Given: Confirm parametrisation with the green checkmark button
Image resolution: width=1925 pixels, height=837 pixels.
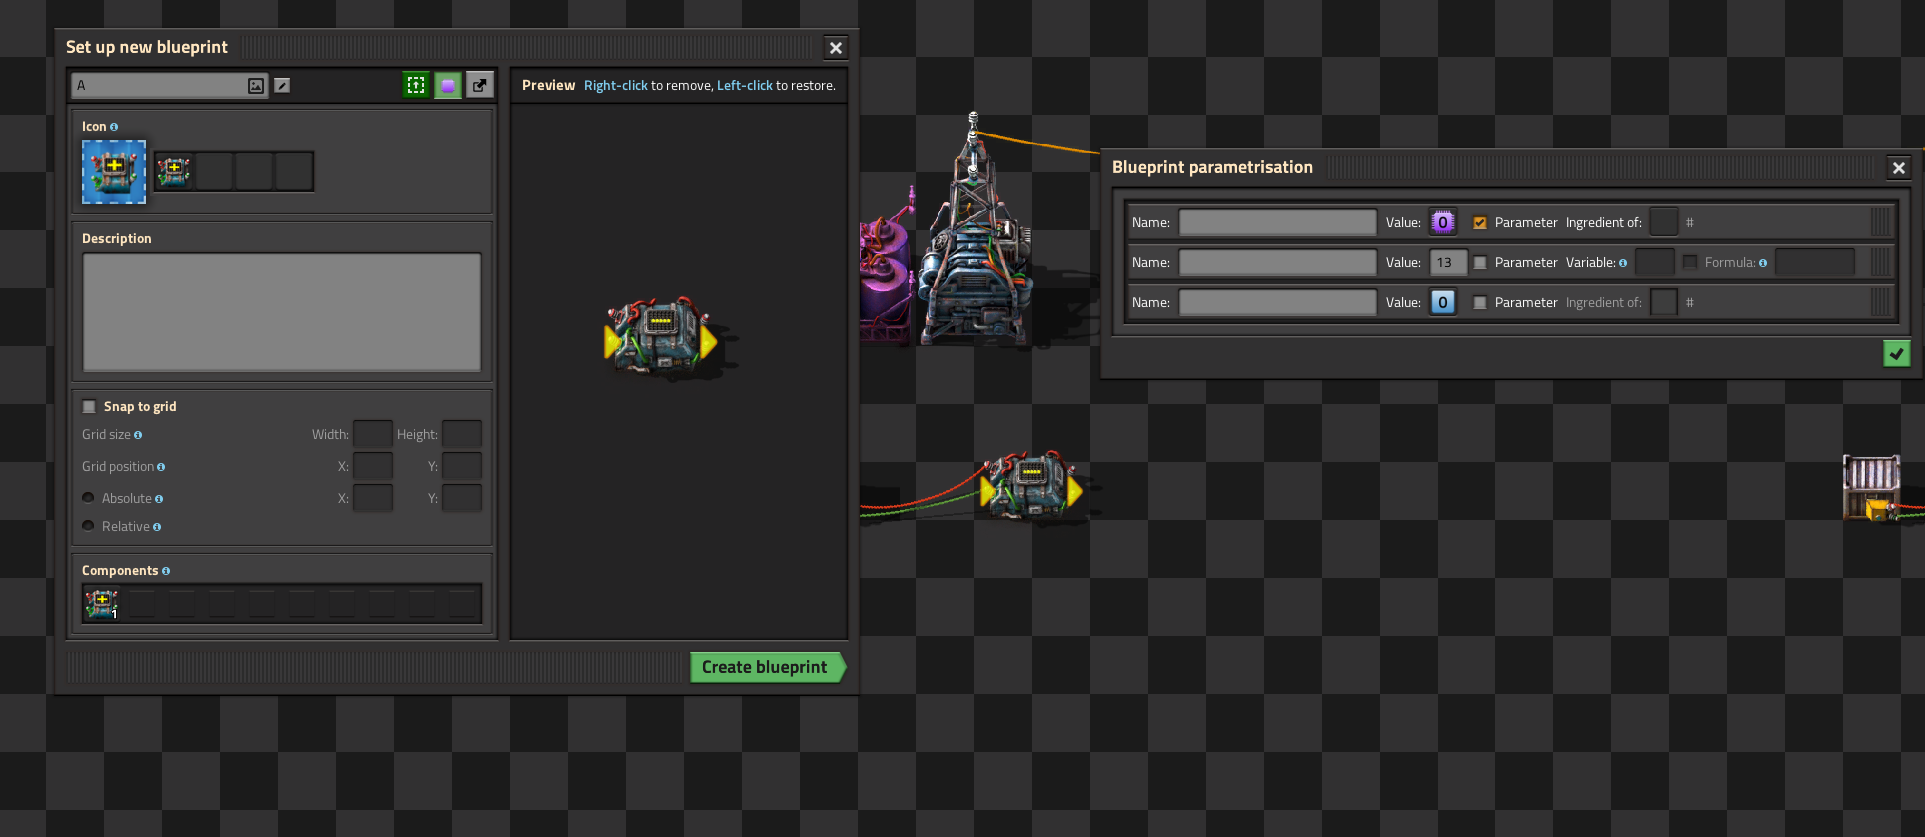Looking at the screenshot, I should tap(1896, 353).
